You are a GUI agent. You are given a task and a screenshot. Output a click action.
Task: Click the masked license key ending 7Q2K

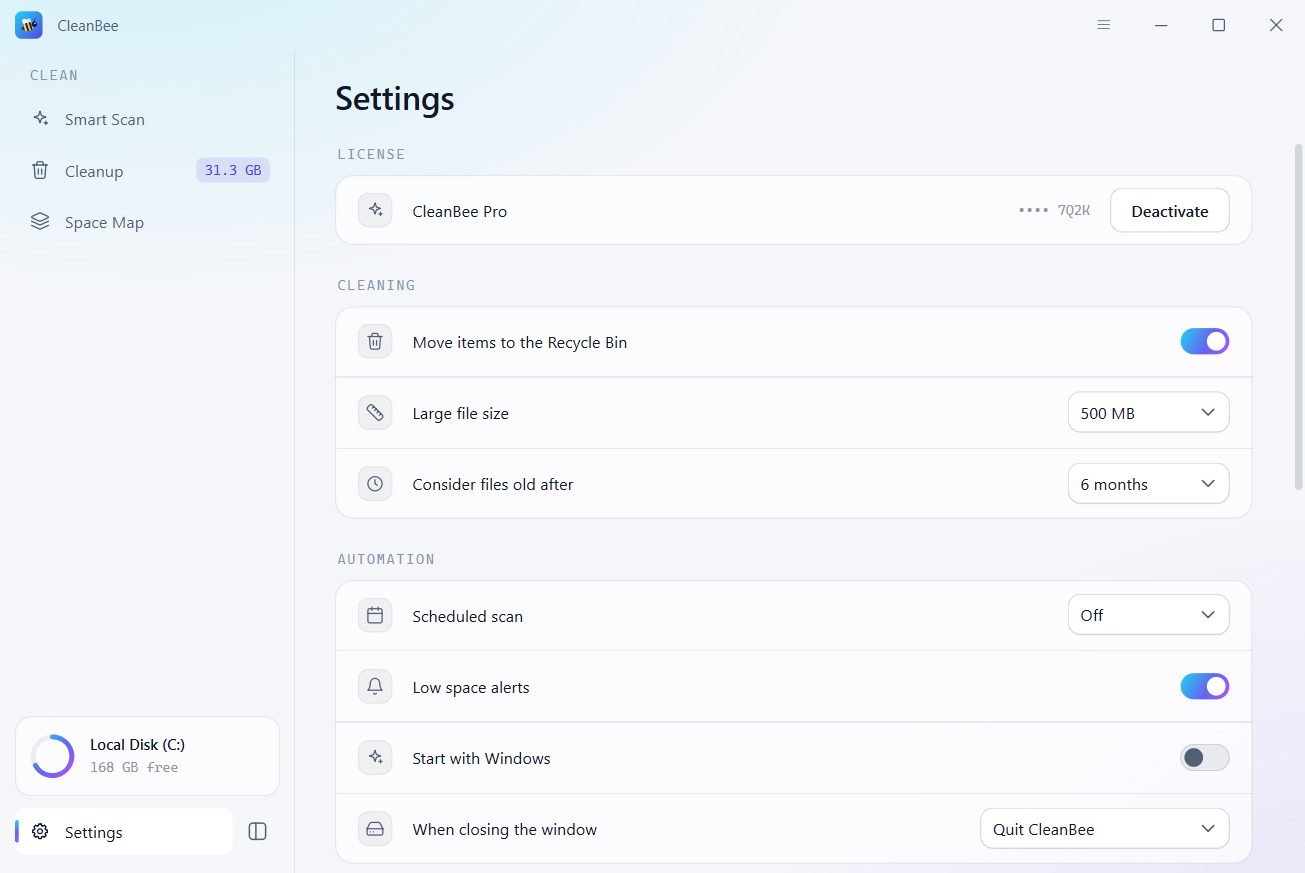pyautogui.click(x=1054, y=211)
